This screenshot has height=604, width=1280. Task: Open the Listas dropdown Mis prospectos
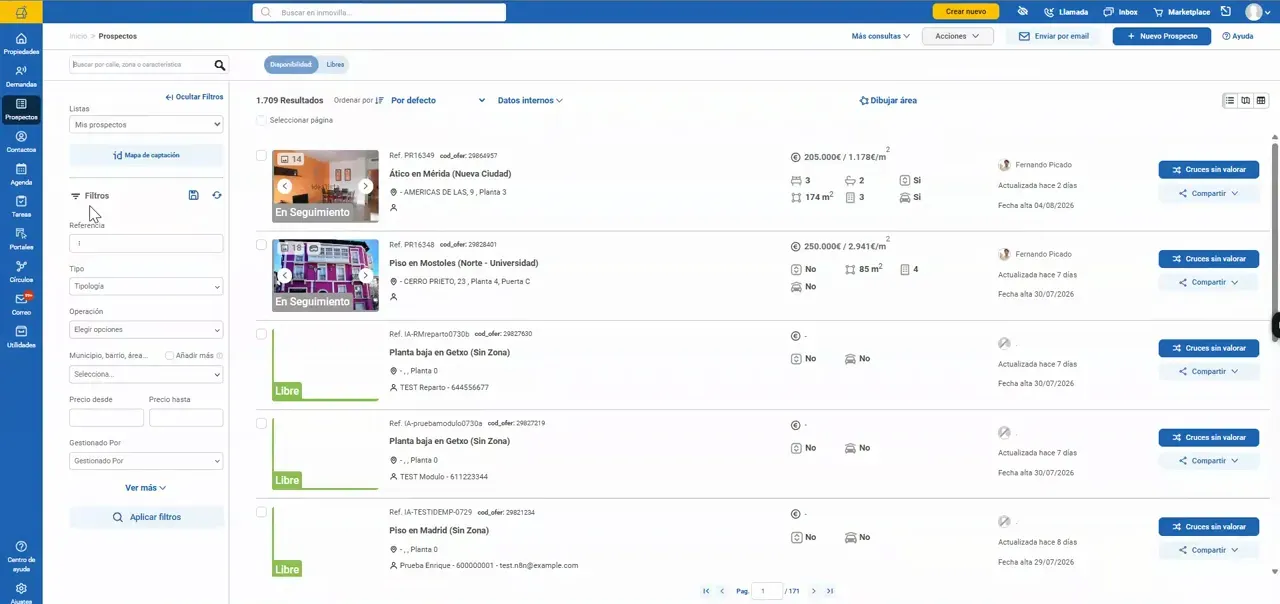click(146, 125)
